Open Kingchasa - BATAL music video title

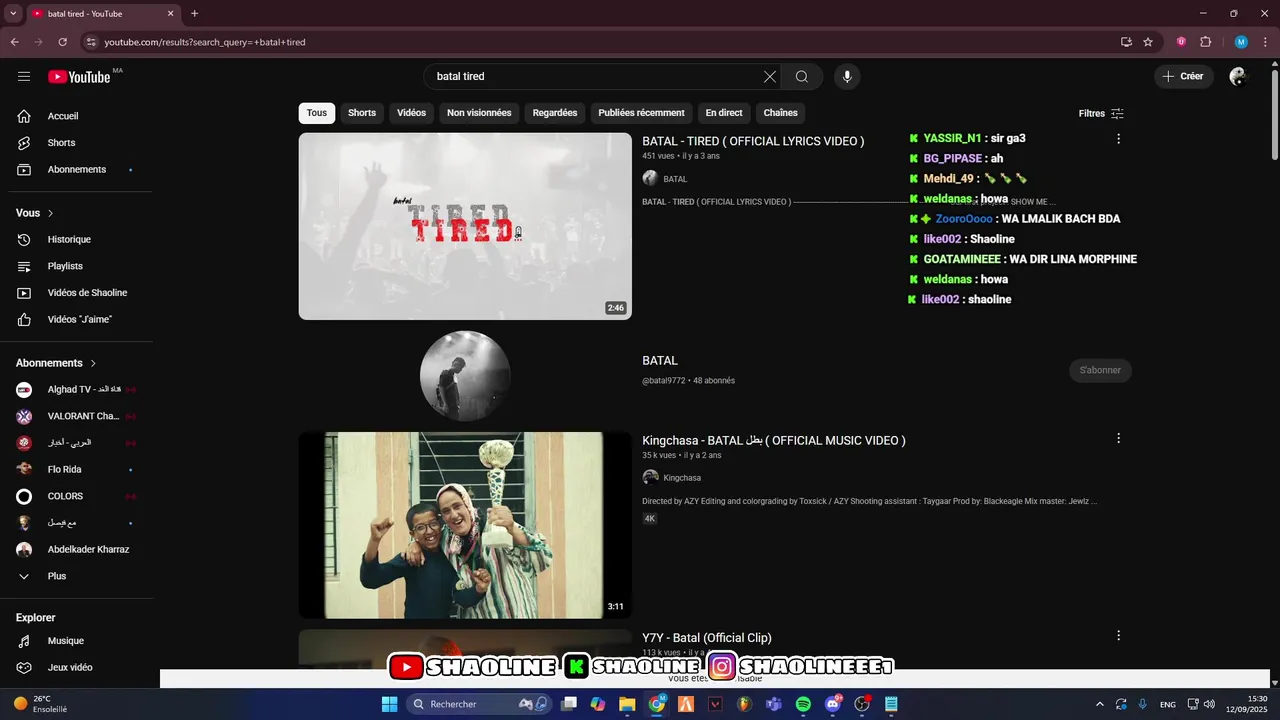pyautogui.click(x=774, y=440)
